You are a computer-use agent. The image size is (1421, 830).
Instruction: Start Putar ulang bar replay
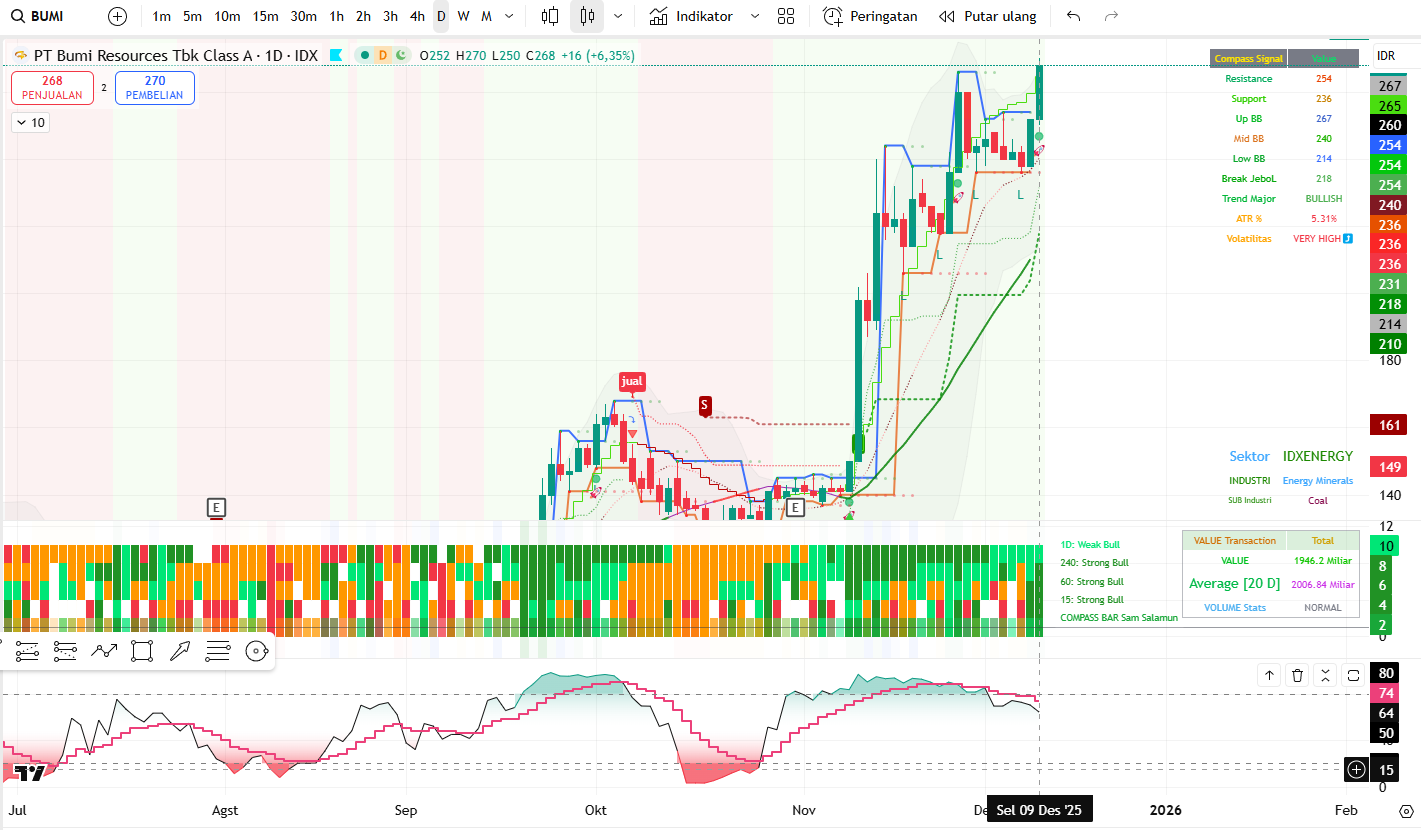click(988, 16)
